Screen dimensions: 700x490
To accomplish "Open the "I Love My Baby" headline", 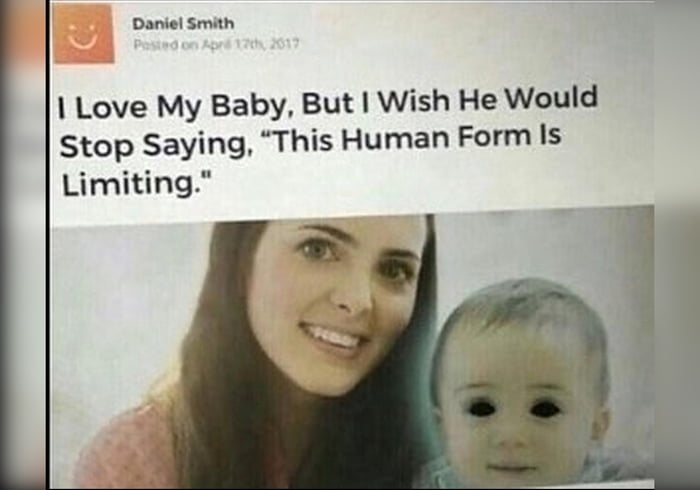I will point(328,141).
